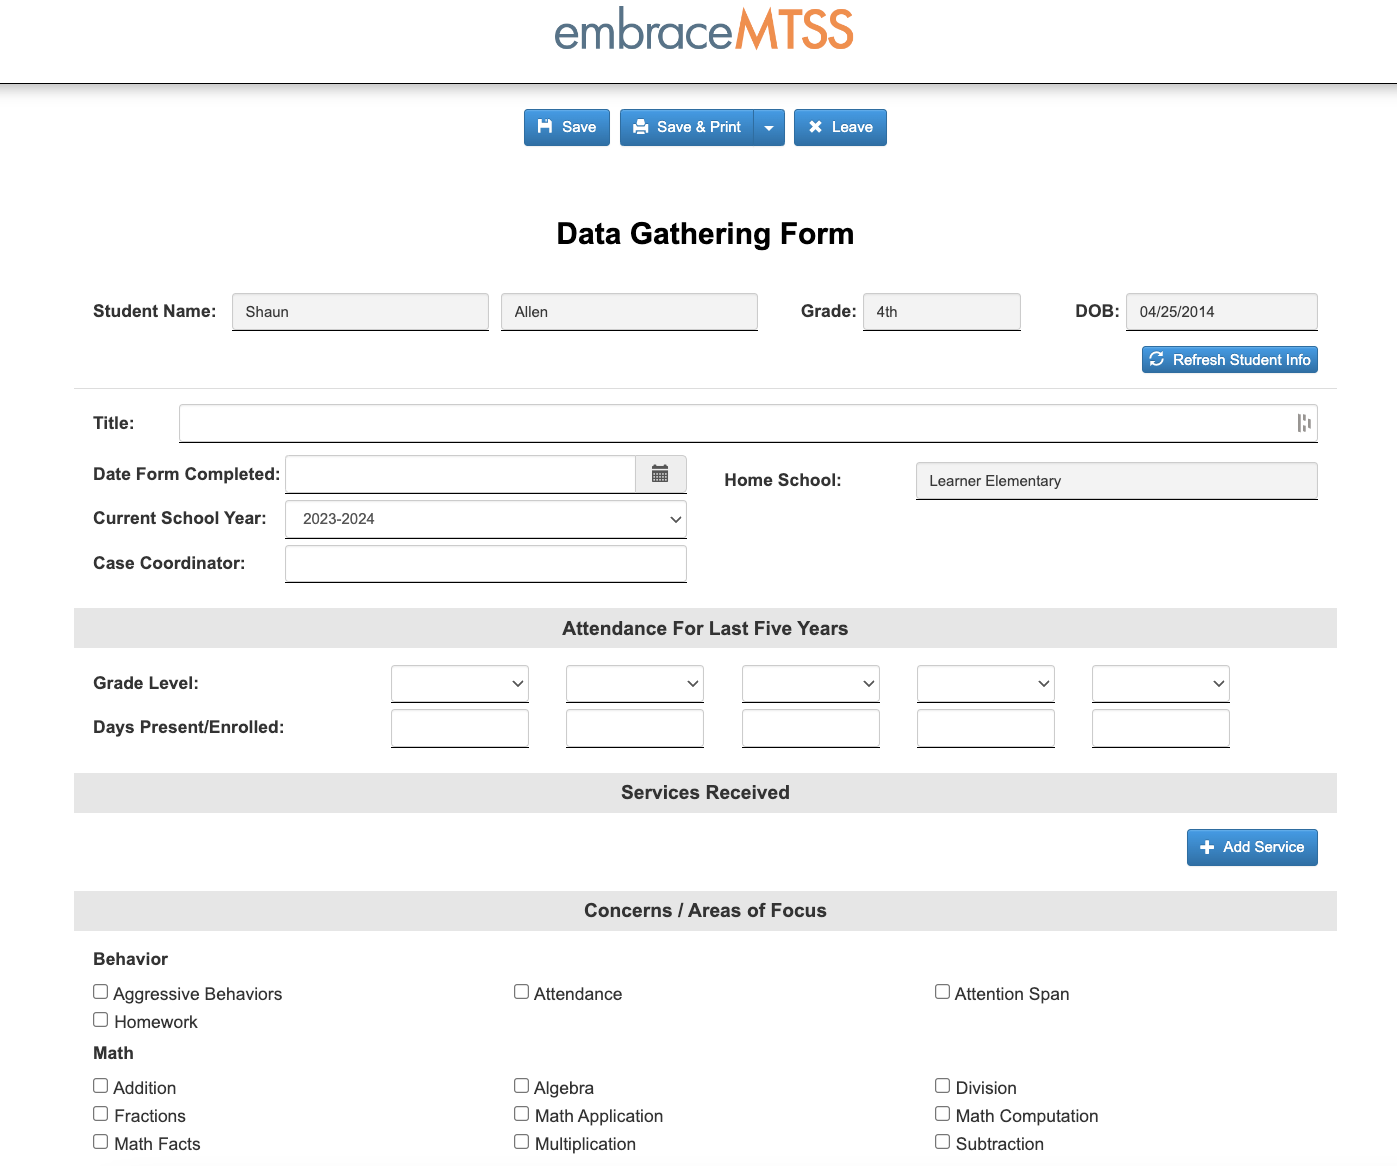The height and width of the screenshot is (1166, 1397).
Task: Leave the Data Gathering Form
Action: pyautogui.click(x=840, y=127)
